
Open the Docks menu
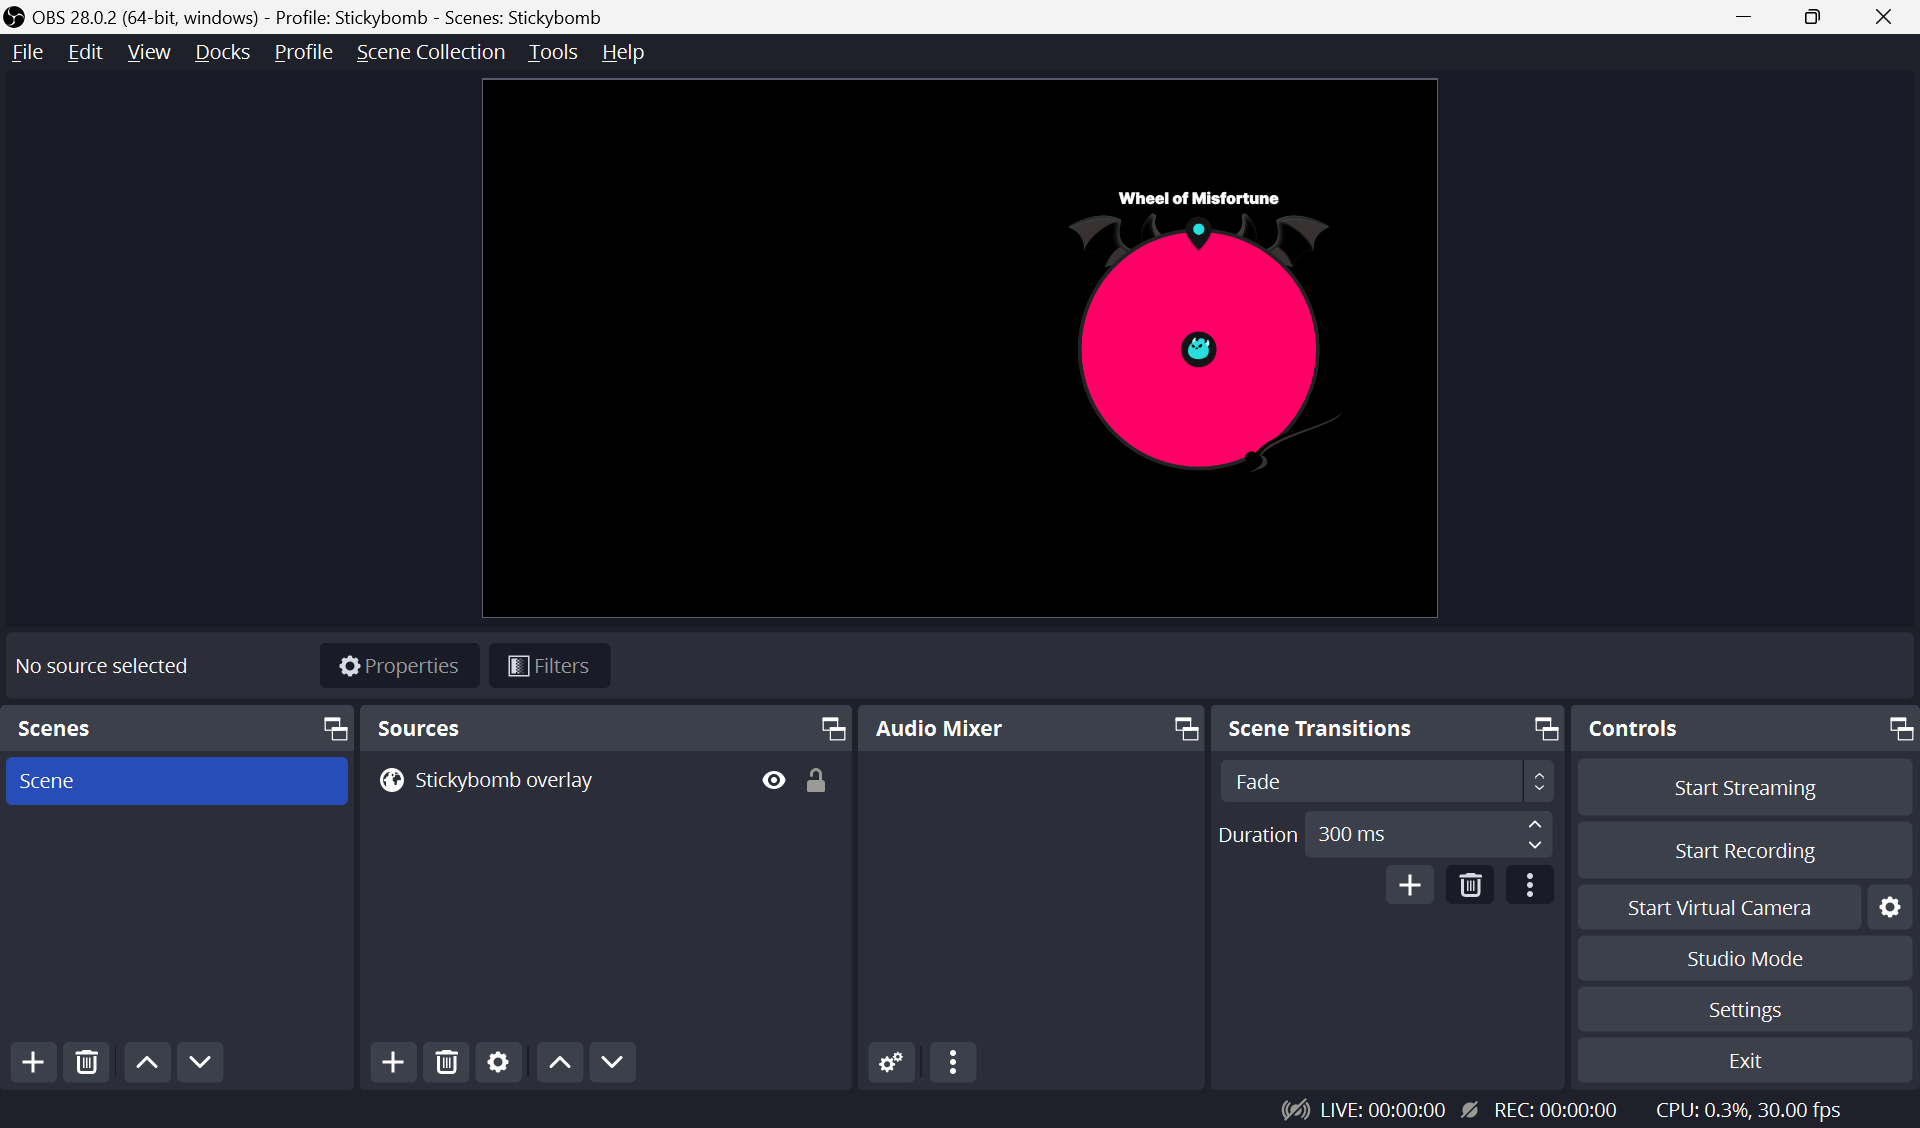click(222, 52)
